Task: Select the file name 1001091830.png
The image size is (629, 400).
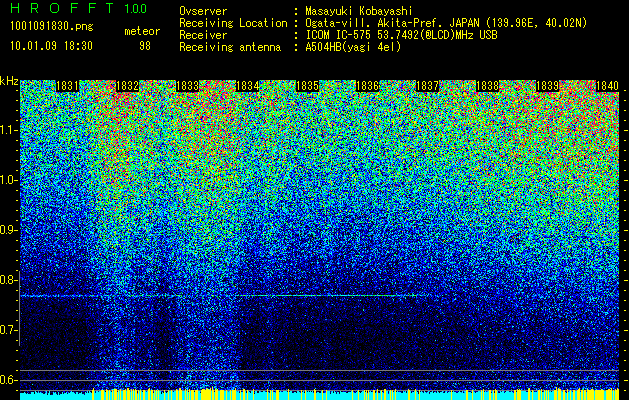Action: click(52, 27)
